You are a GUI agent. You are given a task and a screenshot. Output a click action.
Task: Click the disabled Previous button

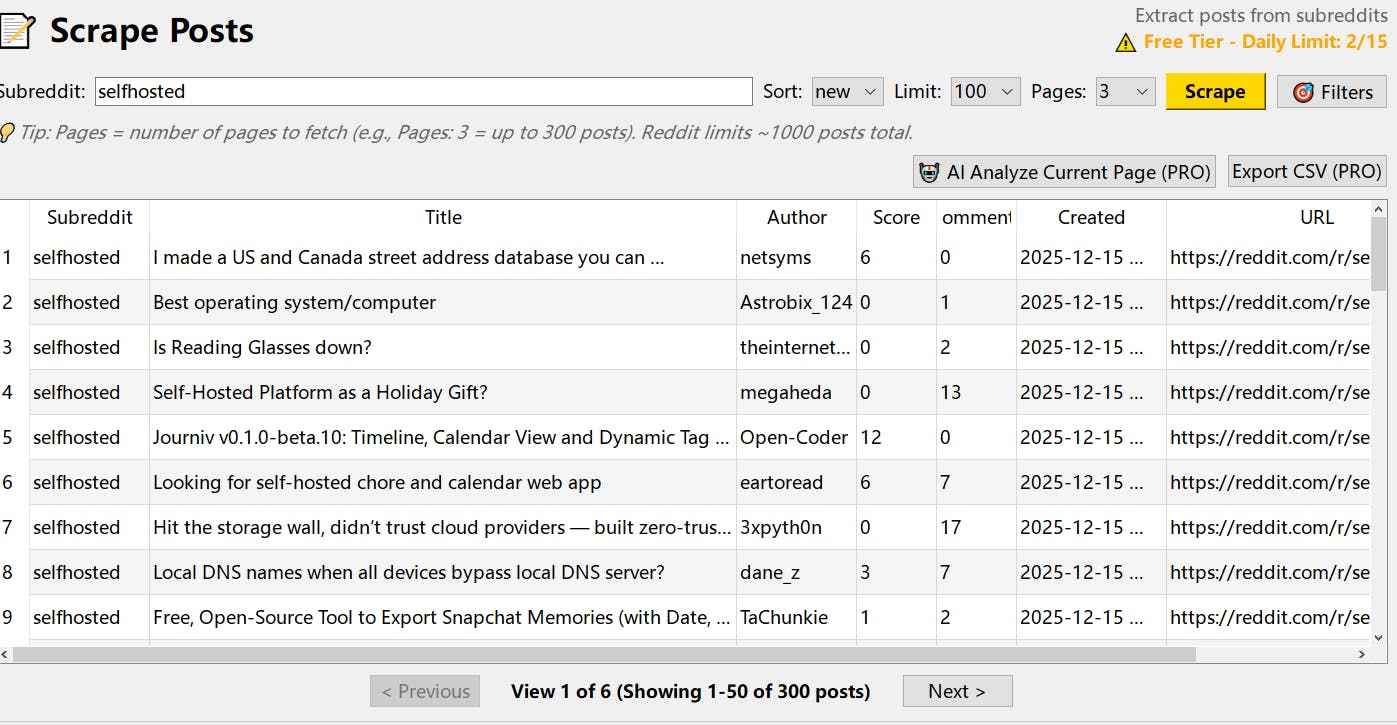click(425, 691)
